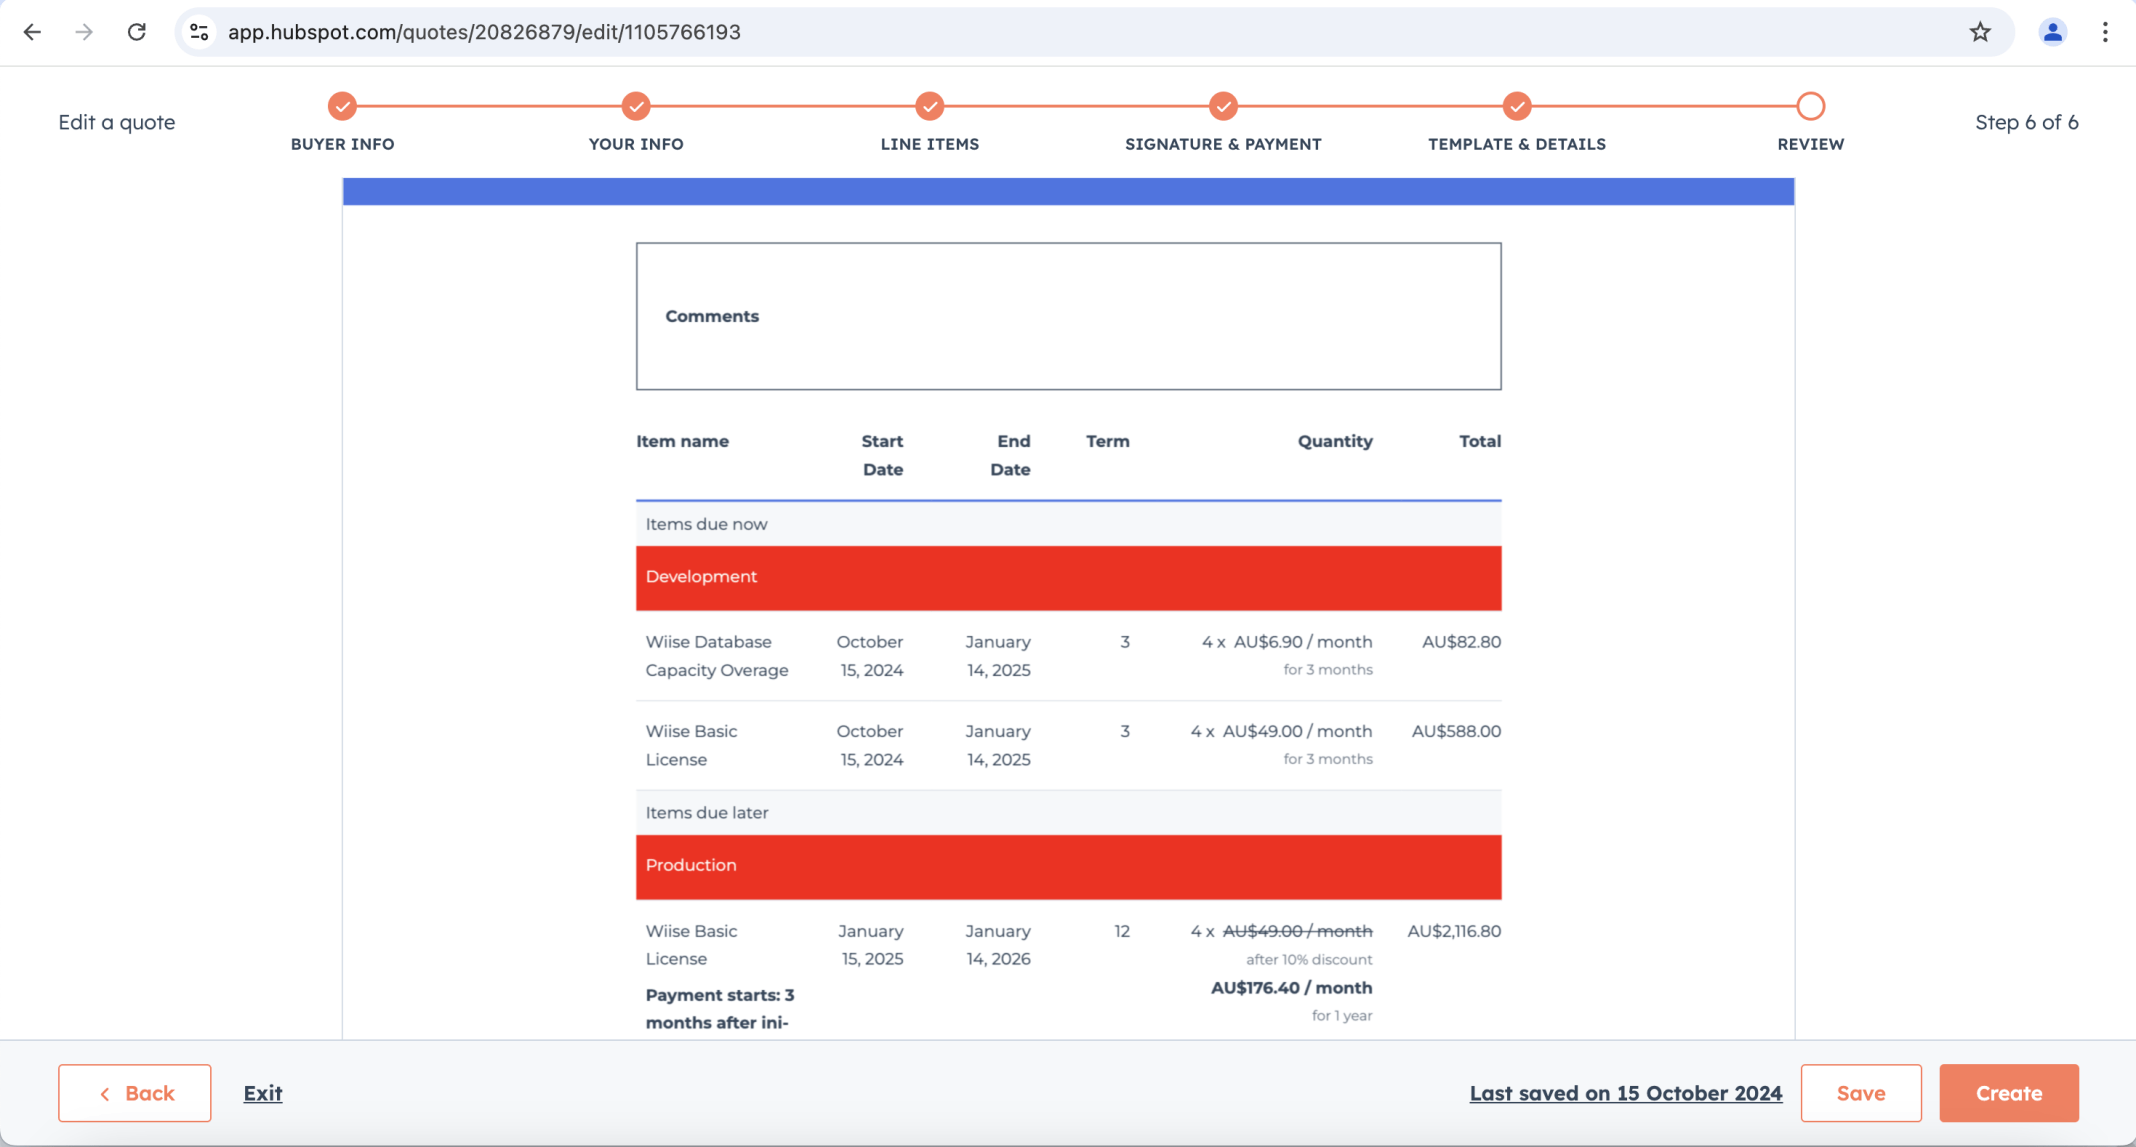Click the Back button
Image resolution: width=2136 pixels, height=1147 pixels.
pyautogui.click(x=135, y=1093)
